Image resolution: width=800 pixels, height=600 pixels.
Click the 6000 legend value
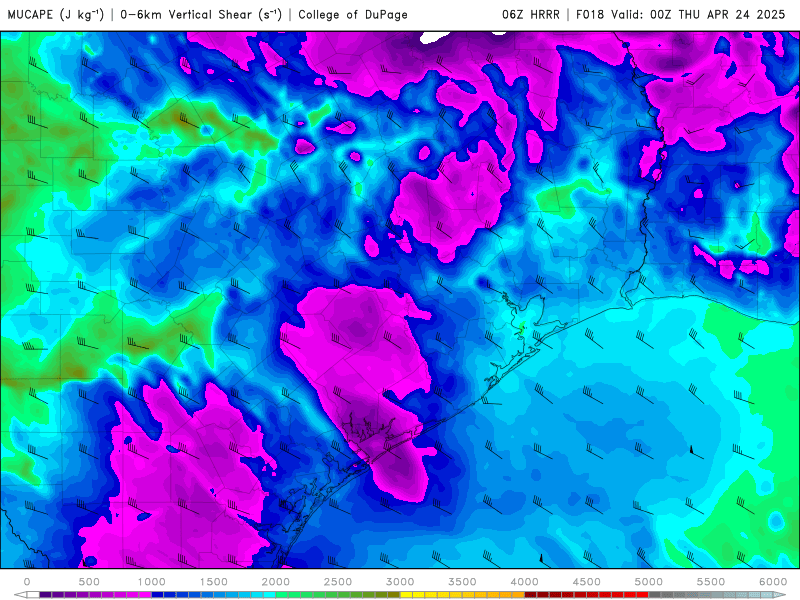point(773,582)
